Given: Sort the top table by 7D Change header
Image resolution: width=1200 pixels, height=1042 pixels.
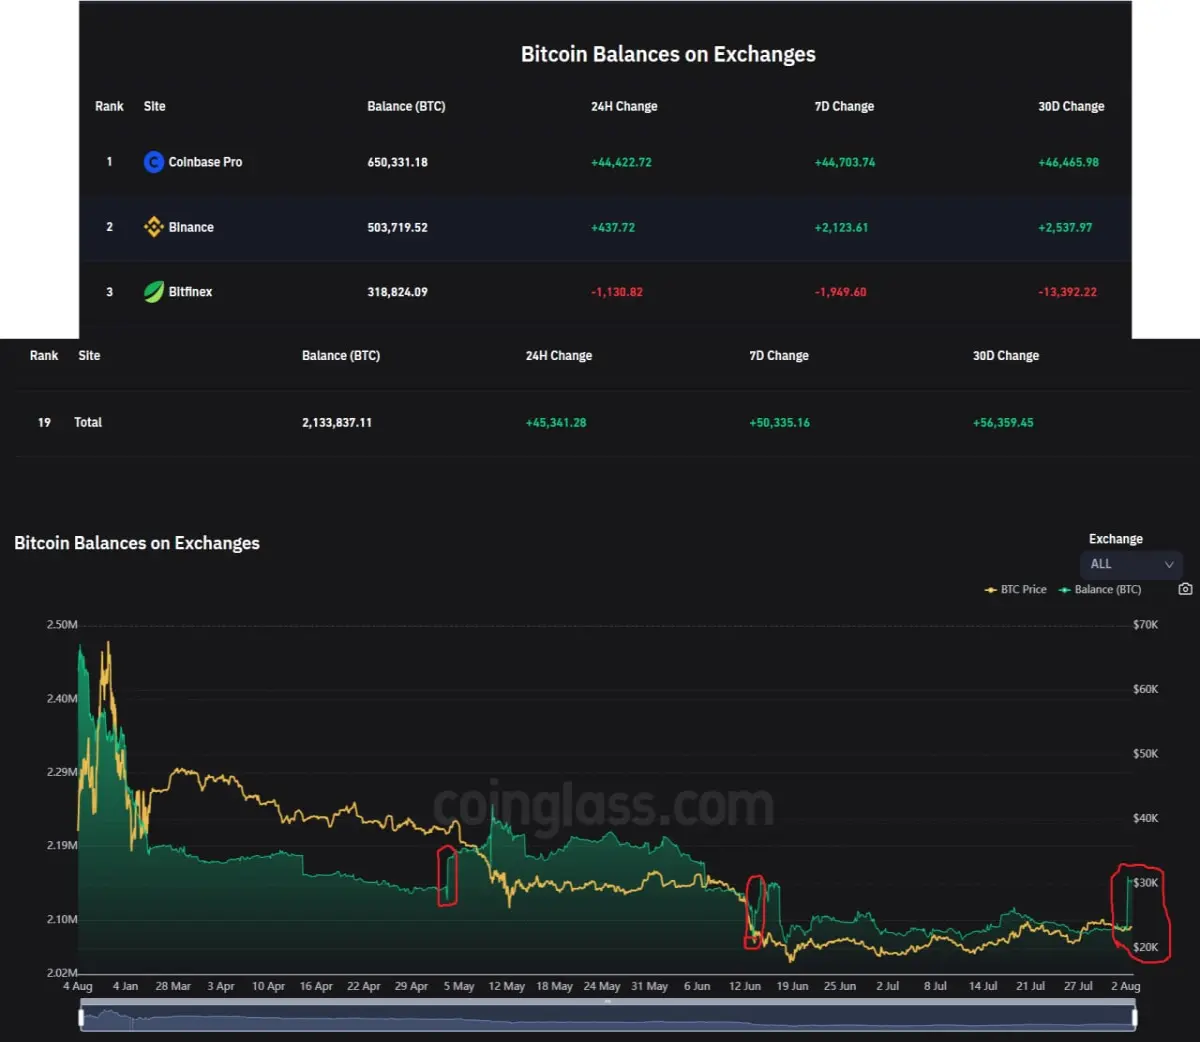Looking at the screenshot, I should [844, 106].
